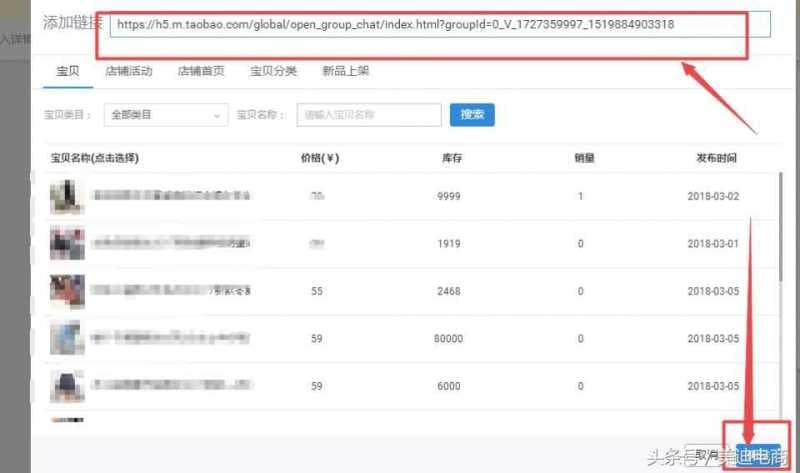Expand the 全部类目 category dropdown

[x=166, y=115]
